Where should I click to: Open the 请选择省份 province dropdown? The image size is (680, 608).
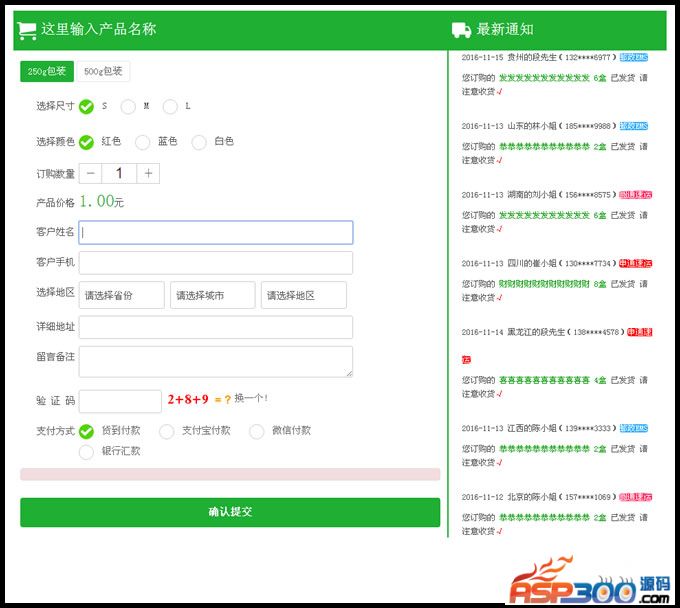coord(121,295)
